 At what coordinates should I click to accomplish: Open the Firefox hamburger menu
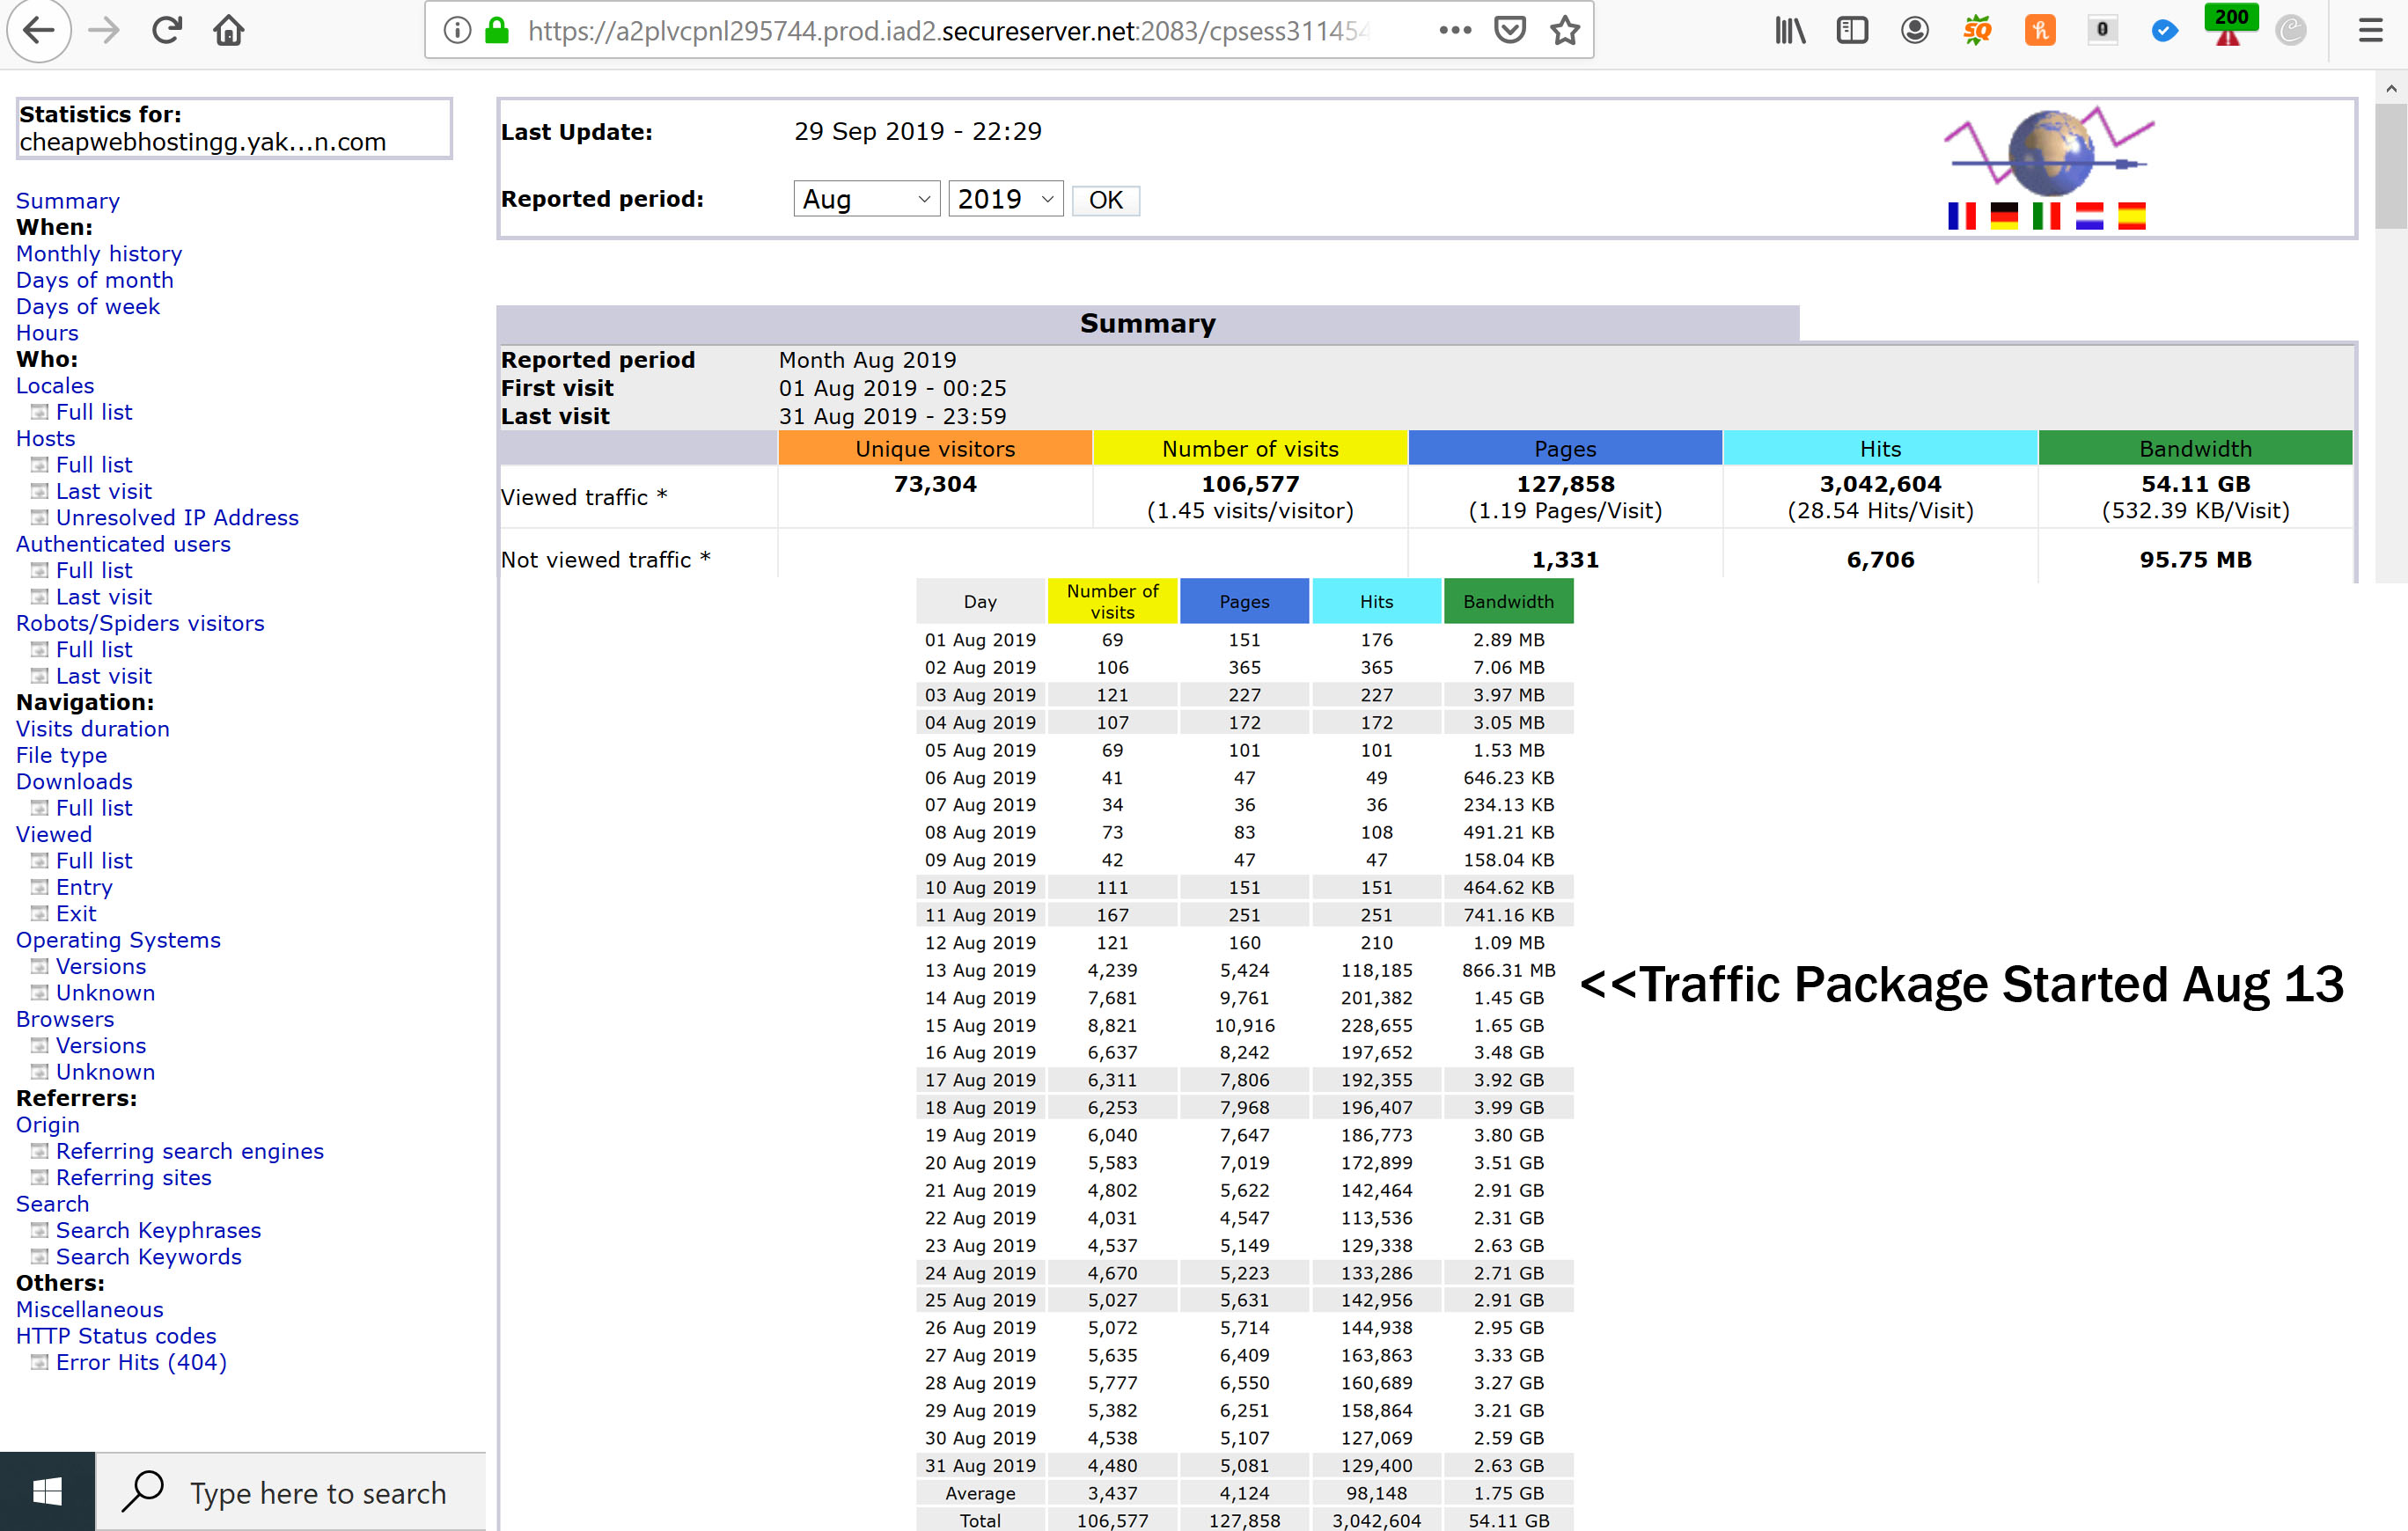pyautogui.click(x=2371, y=31)
